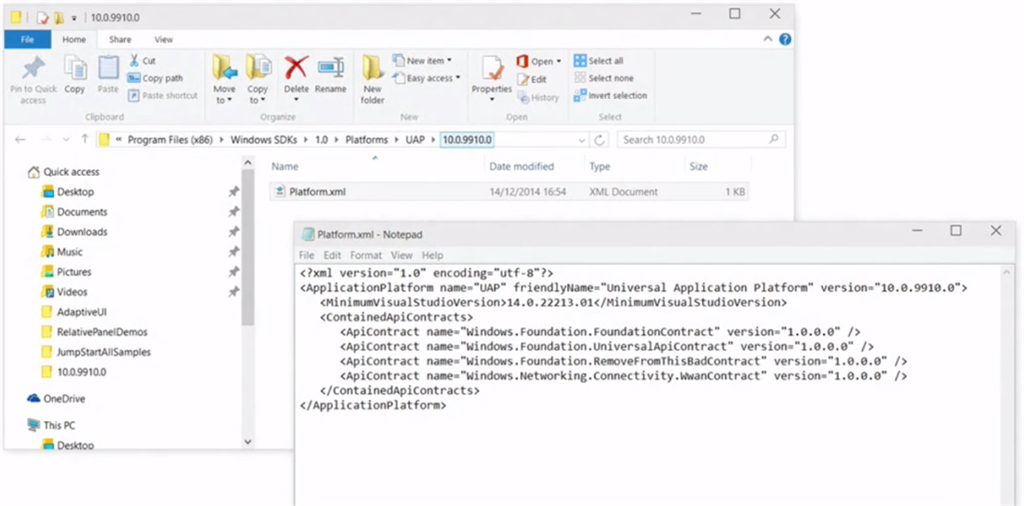Click navigation pane scrollbar down arrow
Image resolution: width=1024 pixels, height=506 pixels.
[248, 442]
